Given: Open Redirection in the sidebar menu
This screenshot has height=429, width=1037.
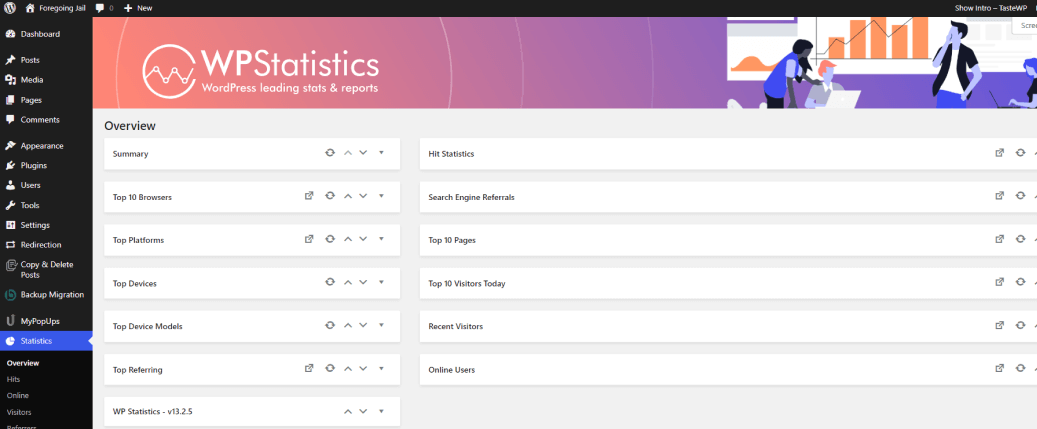Looking at the screenshot, I should coord(46,245).
